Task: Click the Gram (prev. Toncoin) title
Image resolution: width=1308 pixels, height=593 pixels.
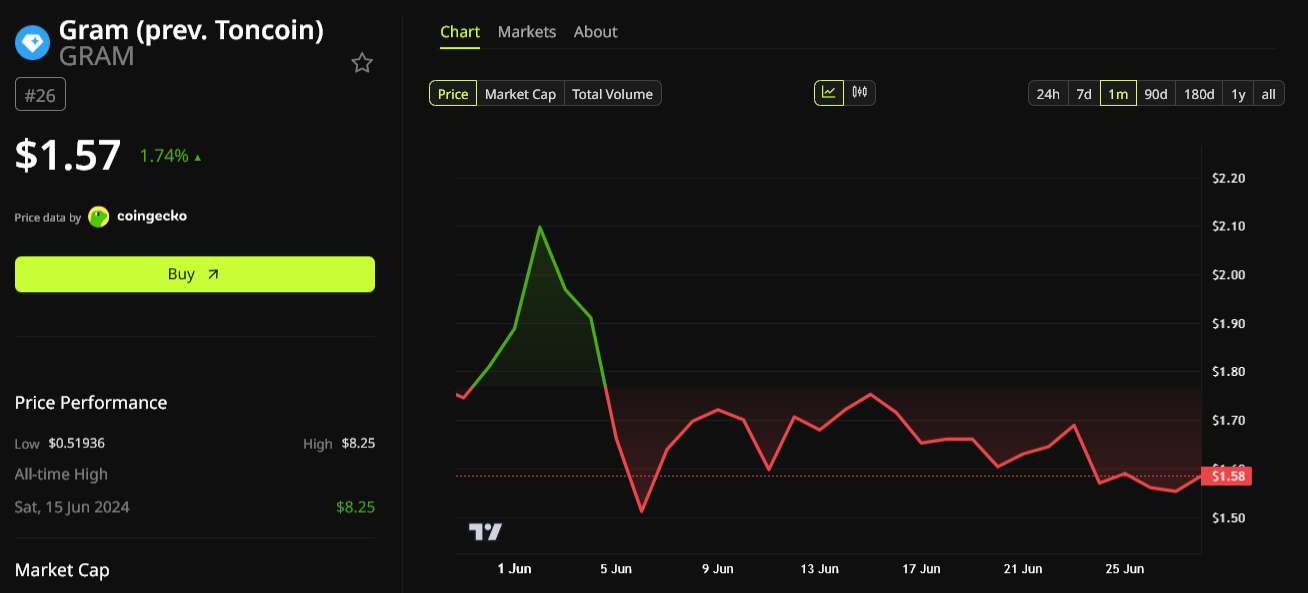Action: point(191,30)
